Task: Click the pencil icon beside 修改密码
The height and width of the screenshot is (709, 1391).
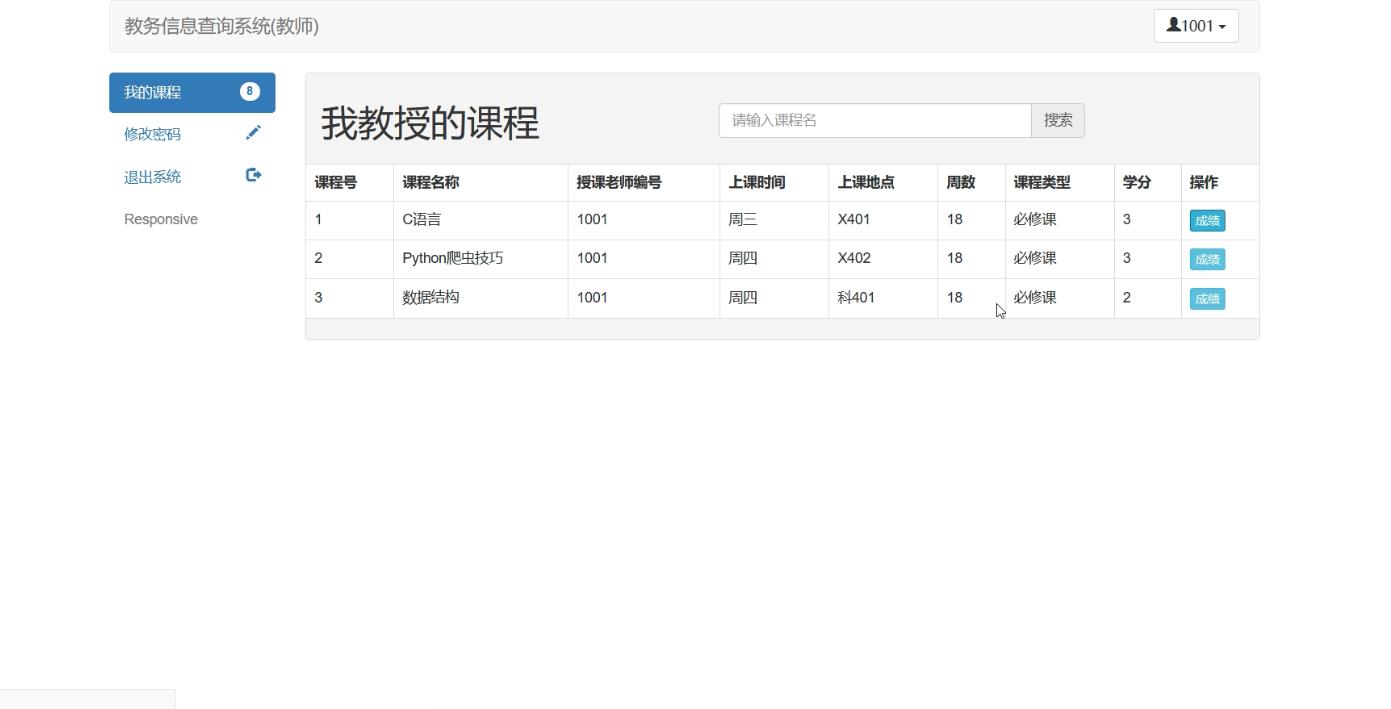Action: [253, 133]
